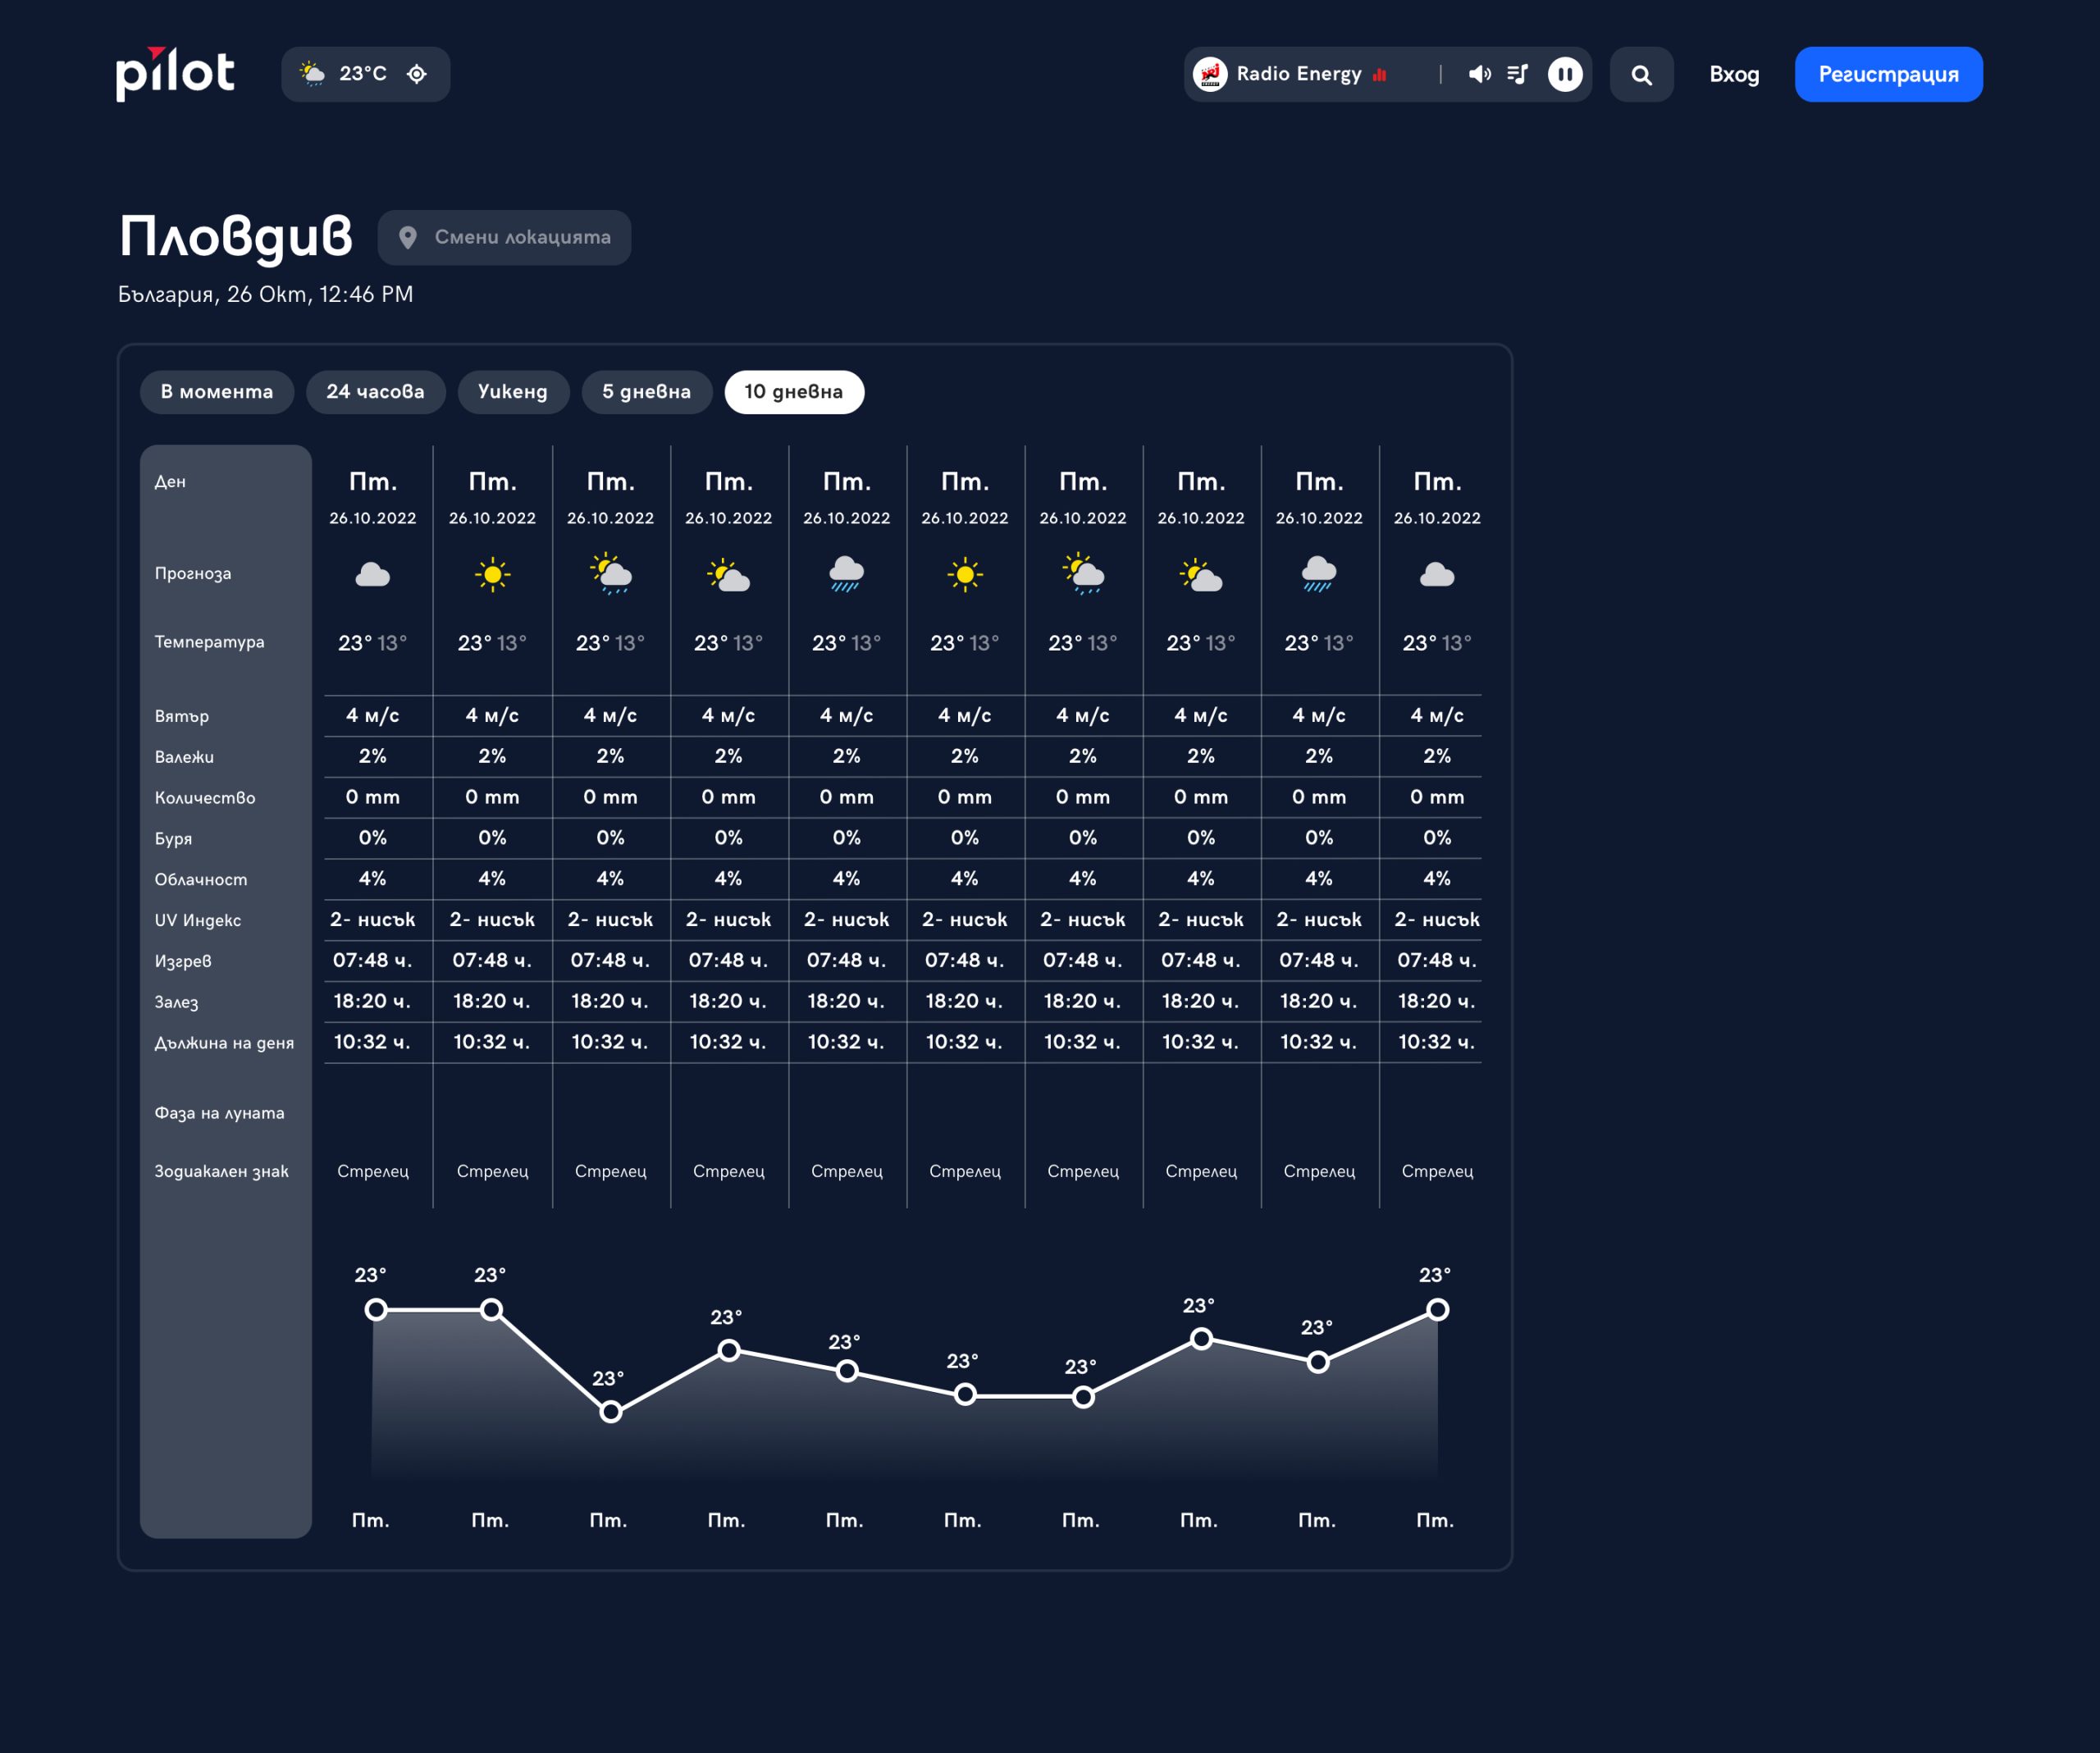The width and height of the screenshot is (2100, 1753).
Task: Switch to the В момента tab
Action: tap(217, 392)
